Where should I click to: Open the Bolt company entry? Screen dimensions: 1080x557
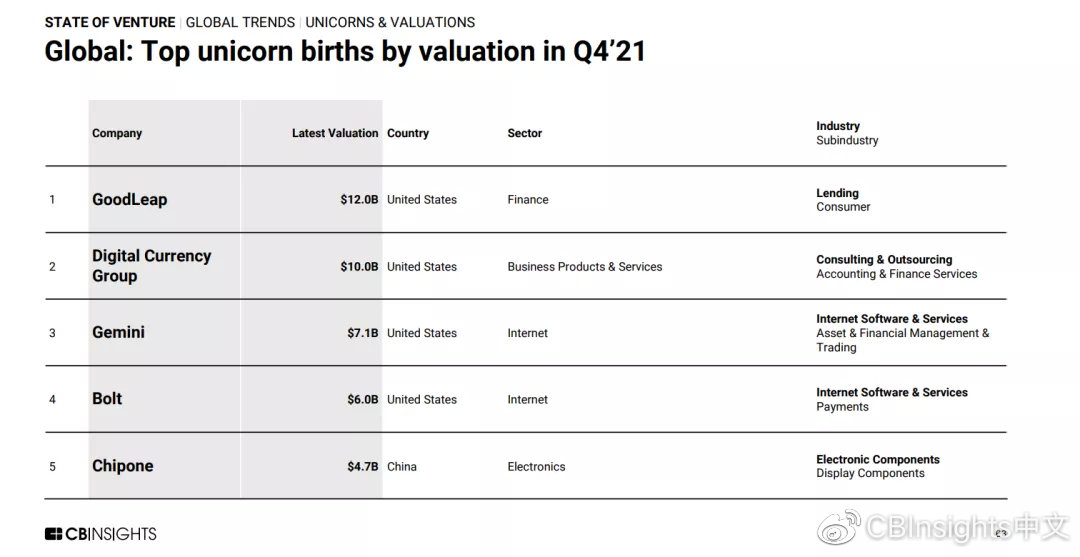[x=107, y=398]
